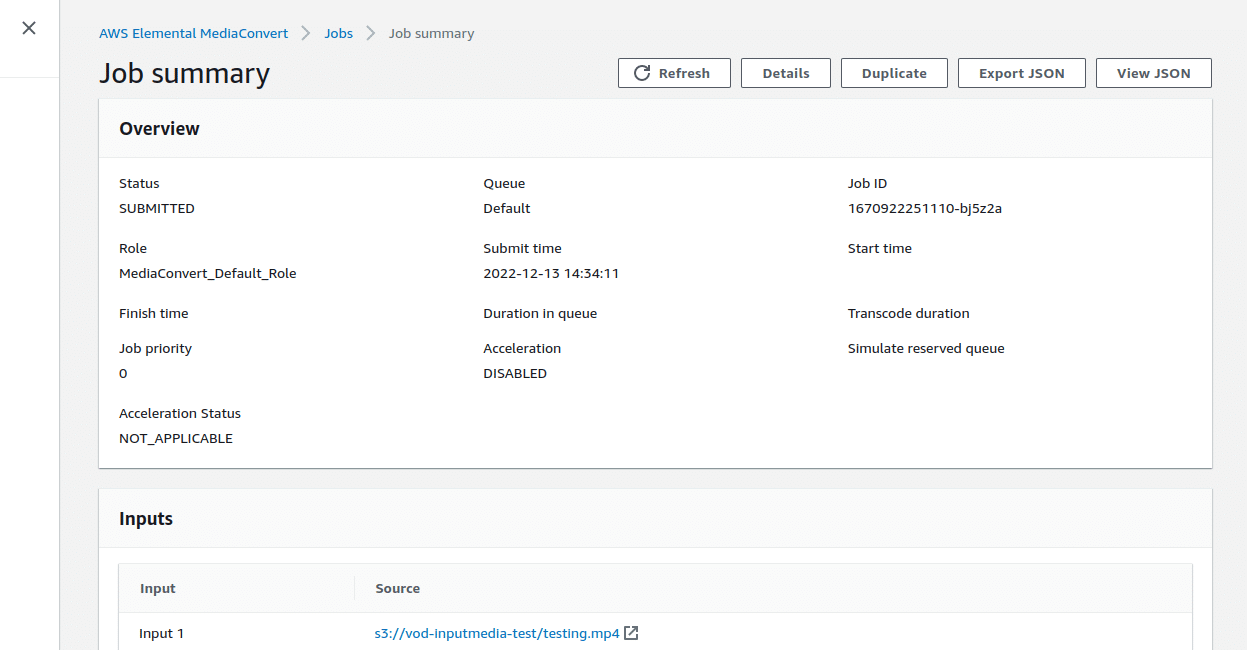Select the Input 1 row cell
Viewport: 1247px width, 650px height.
coord(161,633)
